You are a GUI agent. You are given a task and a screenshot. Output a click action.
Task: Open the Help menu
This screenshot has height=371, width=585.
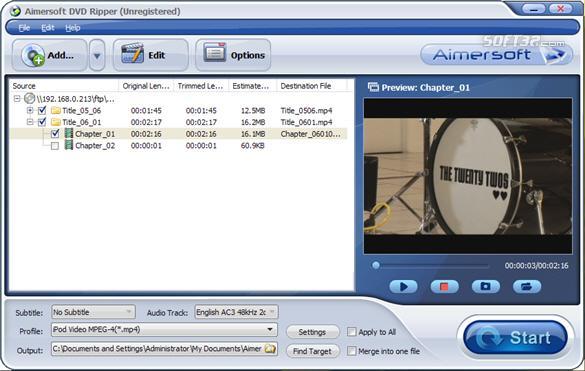[x=73, y=28]
